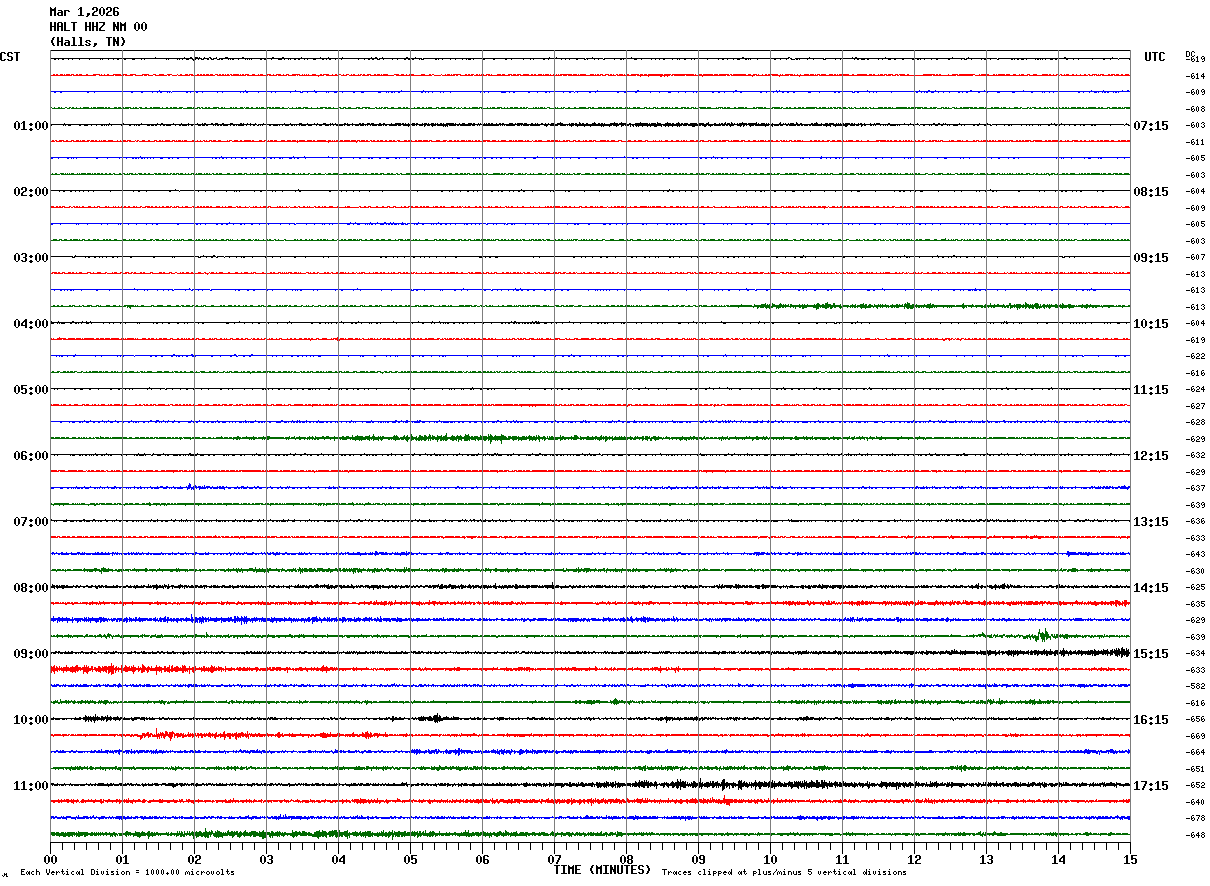Click the 'CST' timezone label

(x=10, y=57)
